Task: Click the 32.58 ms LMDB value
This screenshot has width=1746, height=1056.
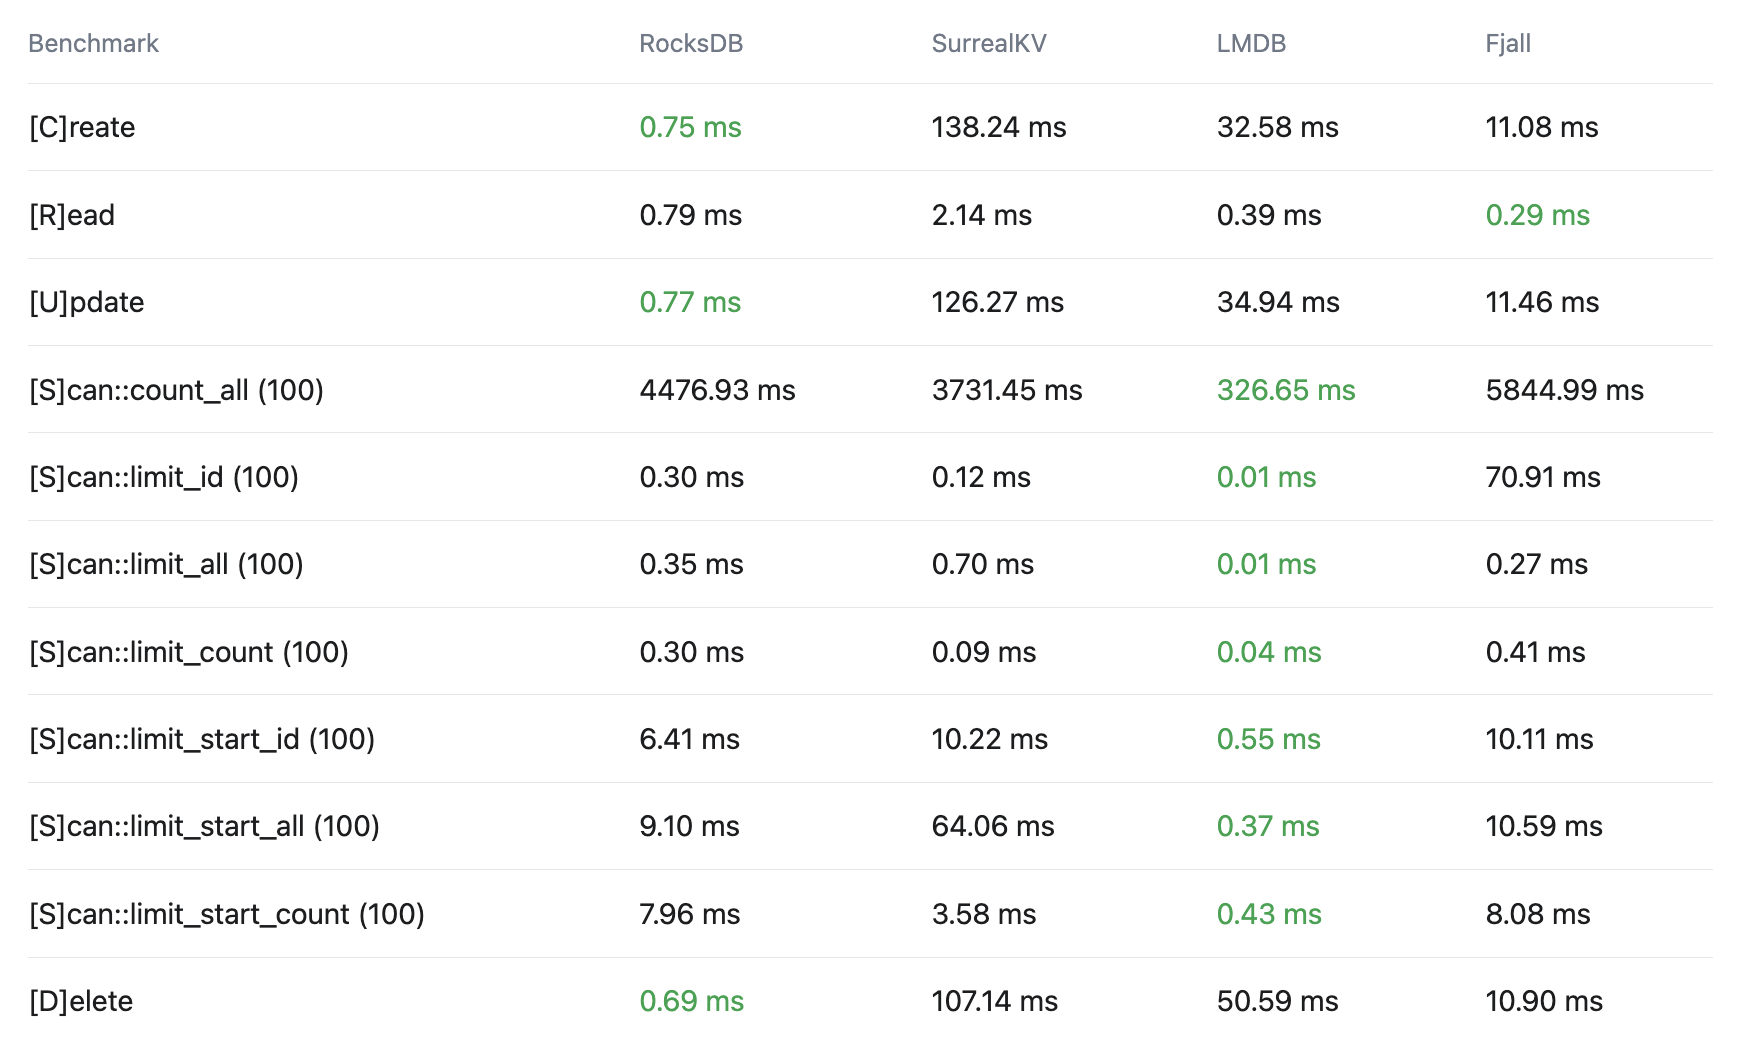Action: coord(1278,127)
